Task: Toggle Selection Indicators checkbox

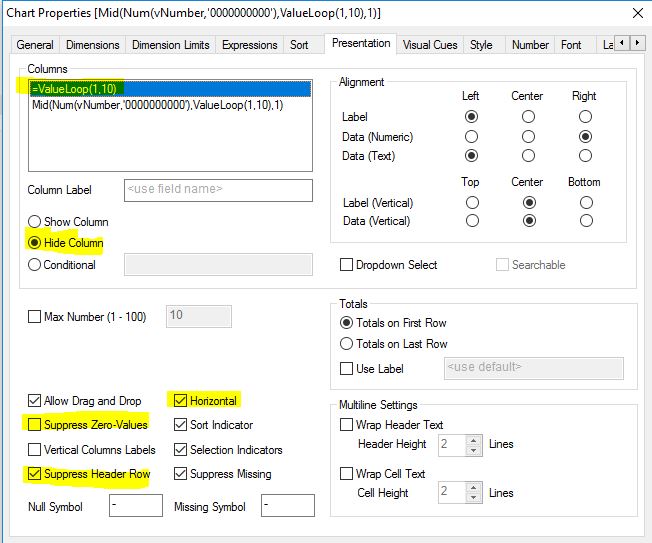Action: 180,449
